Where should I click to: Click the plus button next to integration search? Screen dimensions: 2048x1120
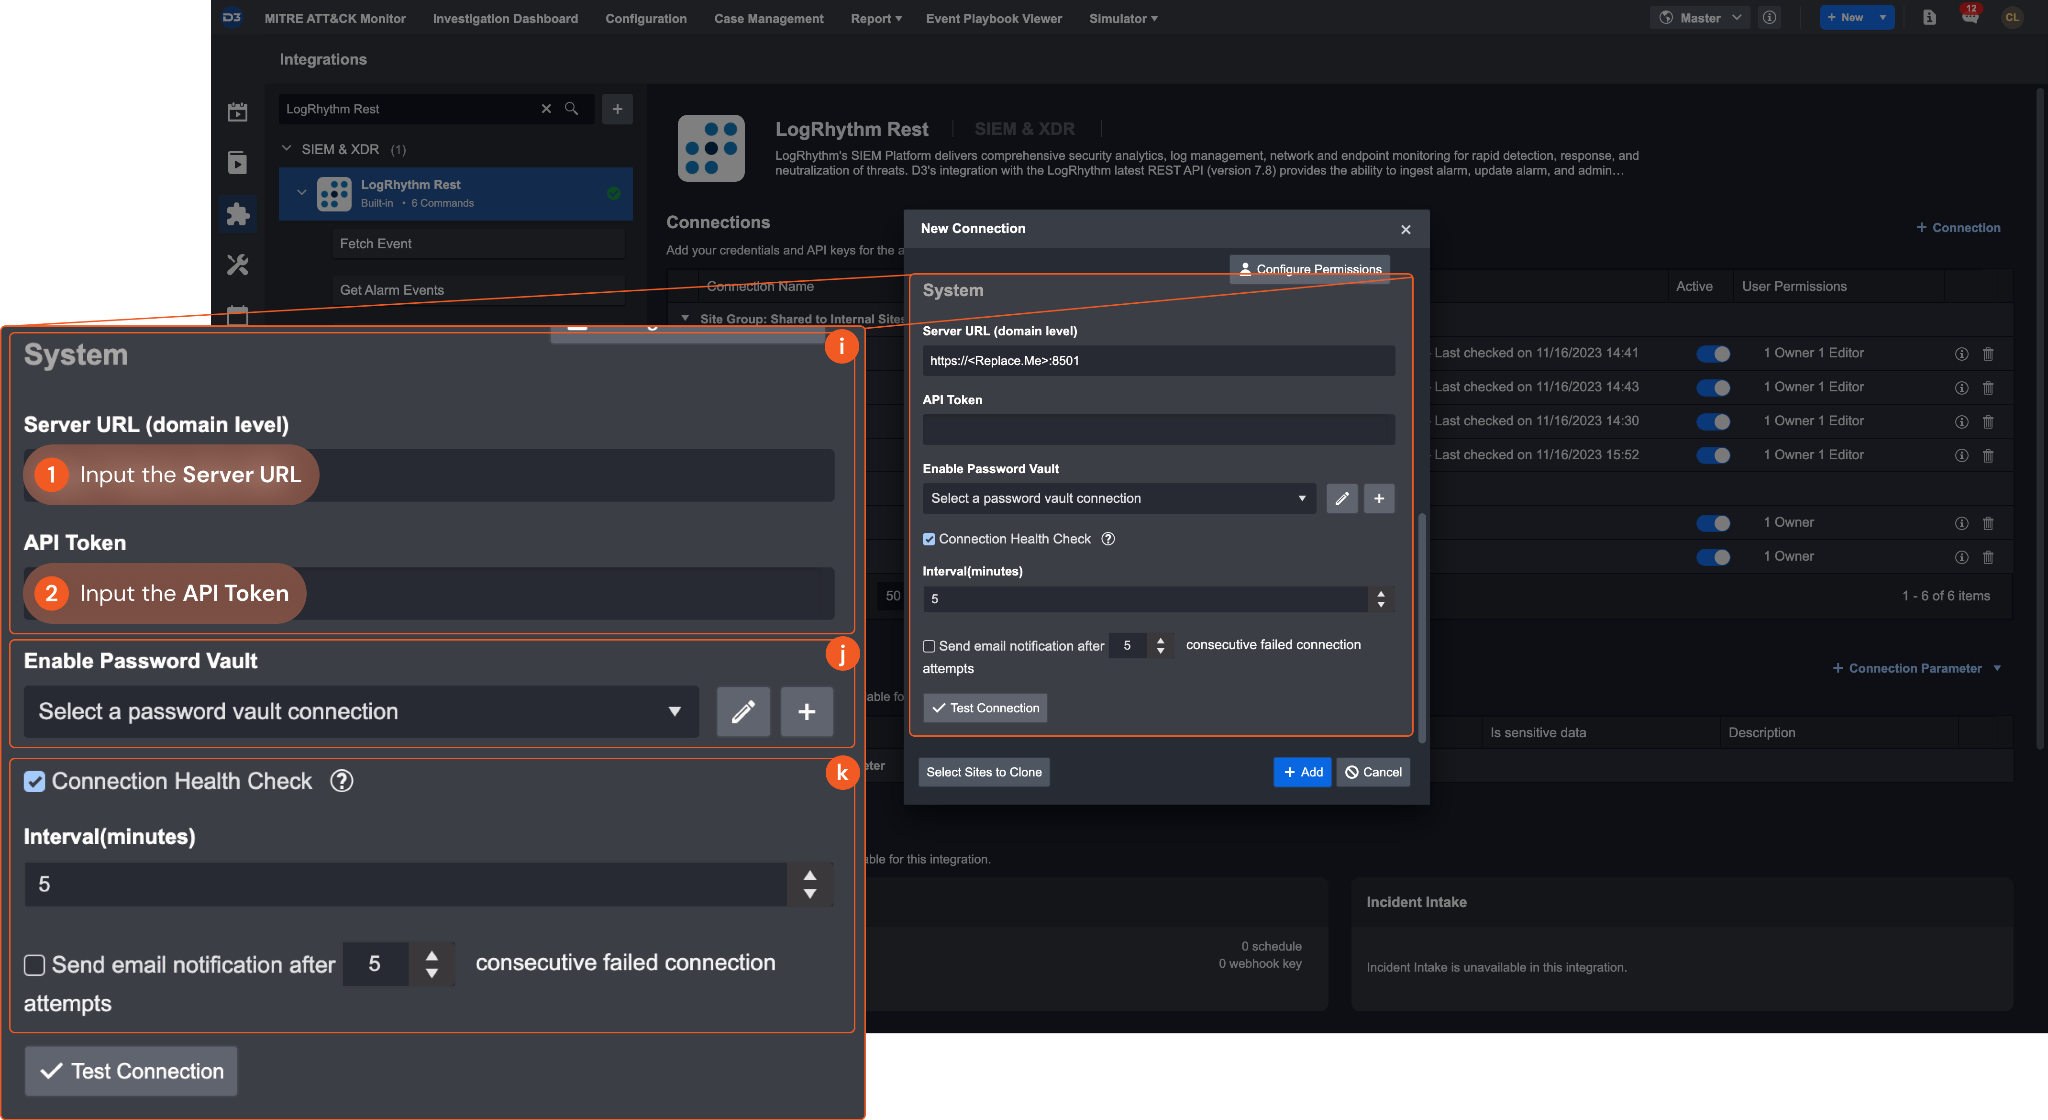click(x=617, y=109)
